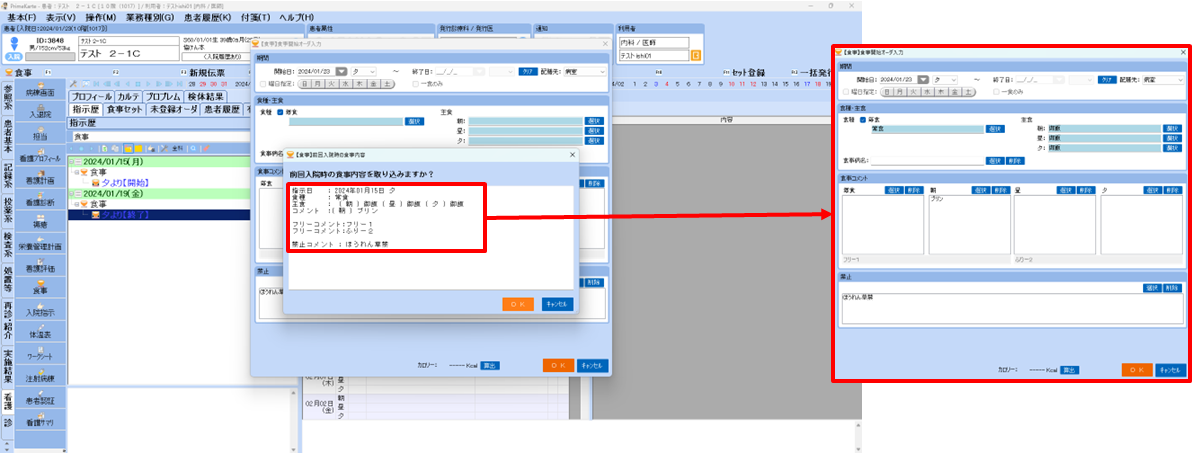Click 削除 next to 食事病名 in right-hand window

tap(1016, 161)
